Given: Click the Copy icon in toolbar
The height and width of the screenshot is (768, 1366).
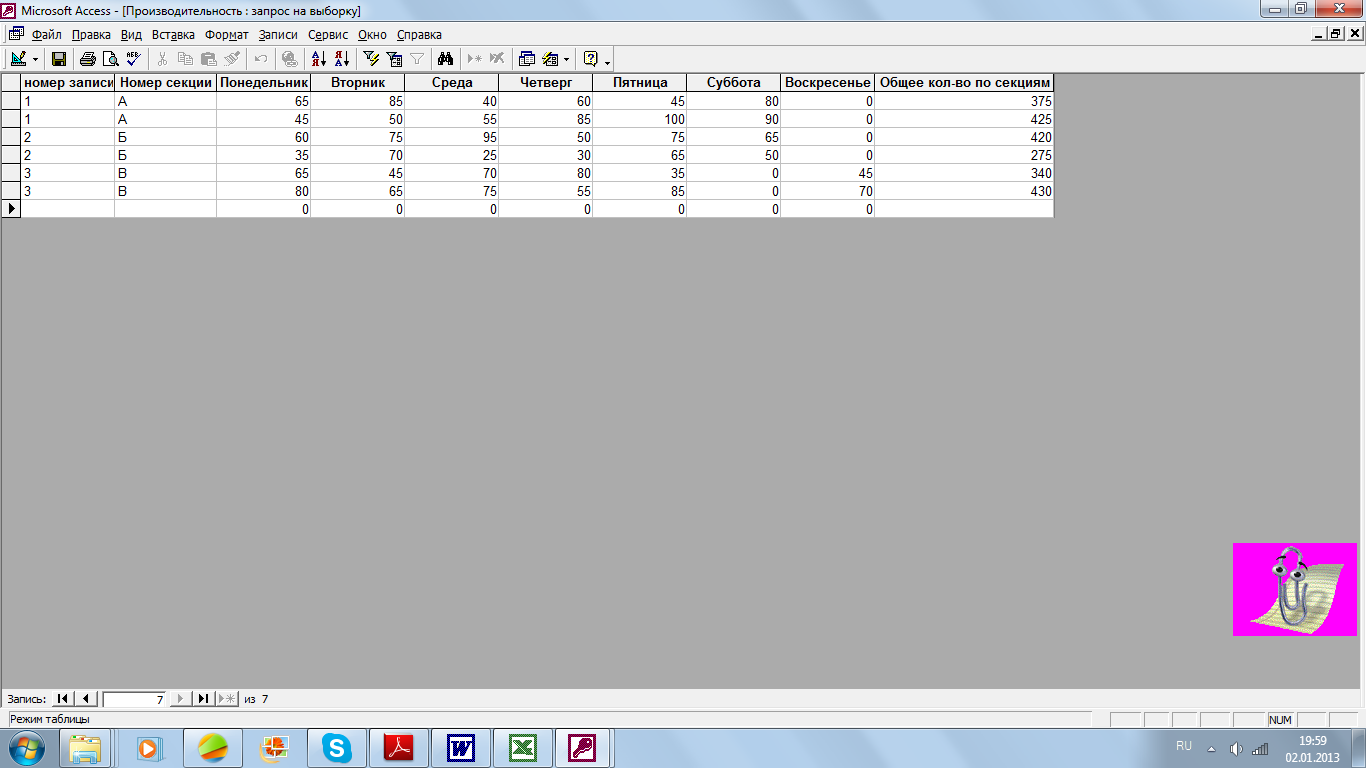Looking at the screenshot, I should (185, 59).
